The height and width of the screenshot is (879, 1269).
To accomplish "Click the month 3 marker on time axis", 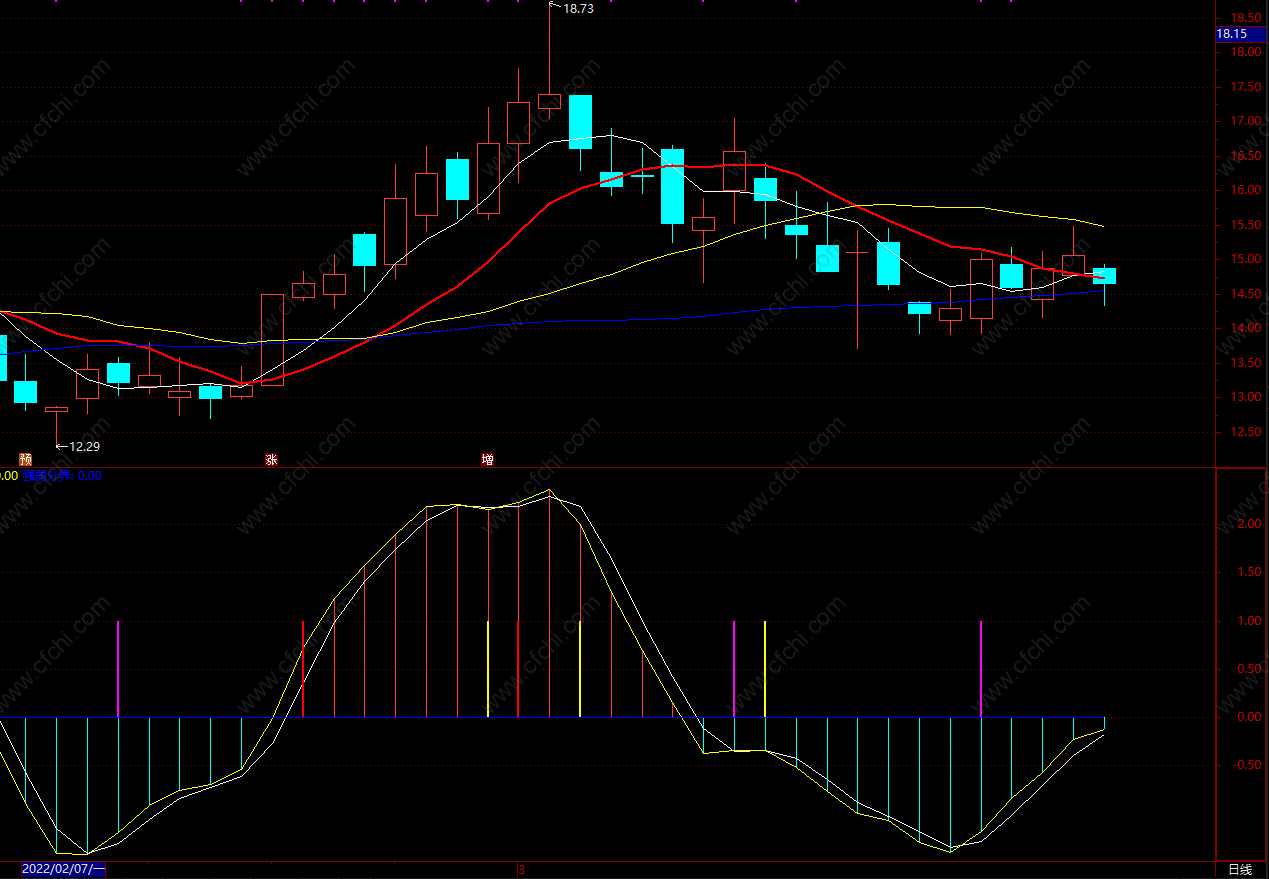I will tap(521, 870).
